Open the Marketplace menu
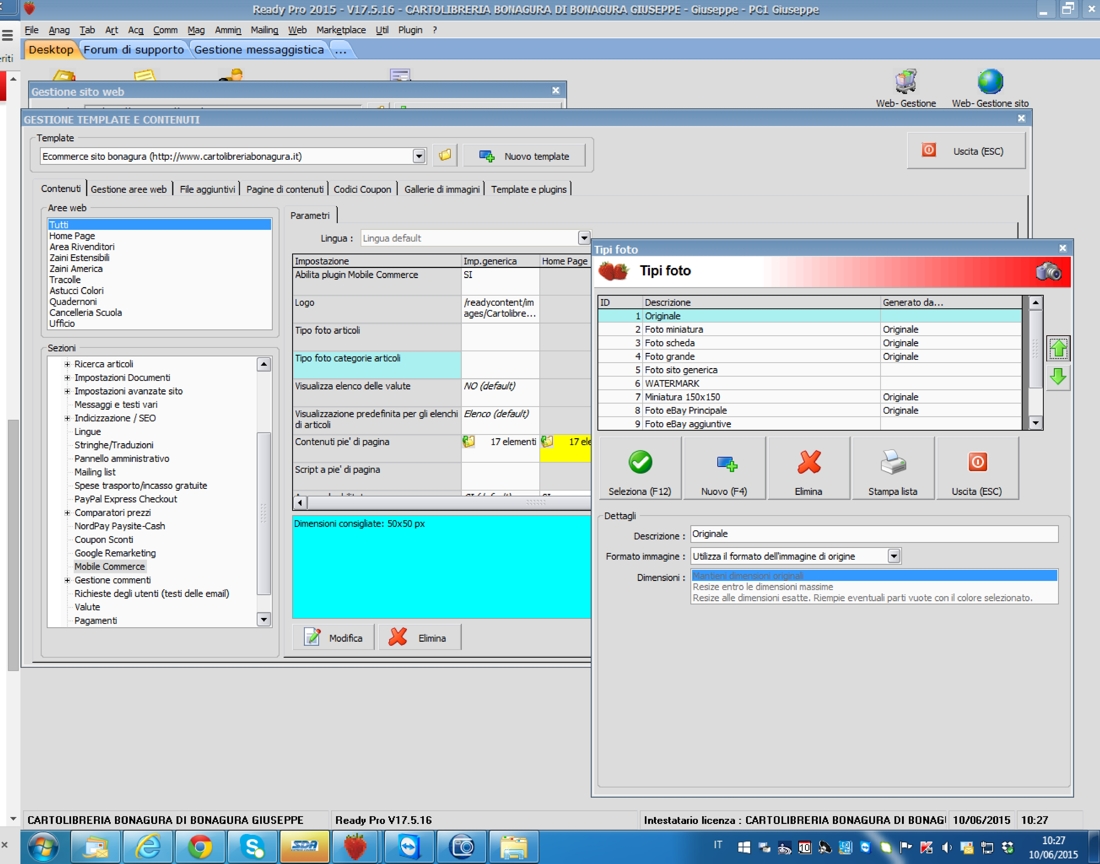Image resolution: width=1100 pixels, height=864 pixels. 341,30
